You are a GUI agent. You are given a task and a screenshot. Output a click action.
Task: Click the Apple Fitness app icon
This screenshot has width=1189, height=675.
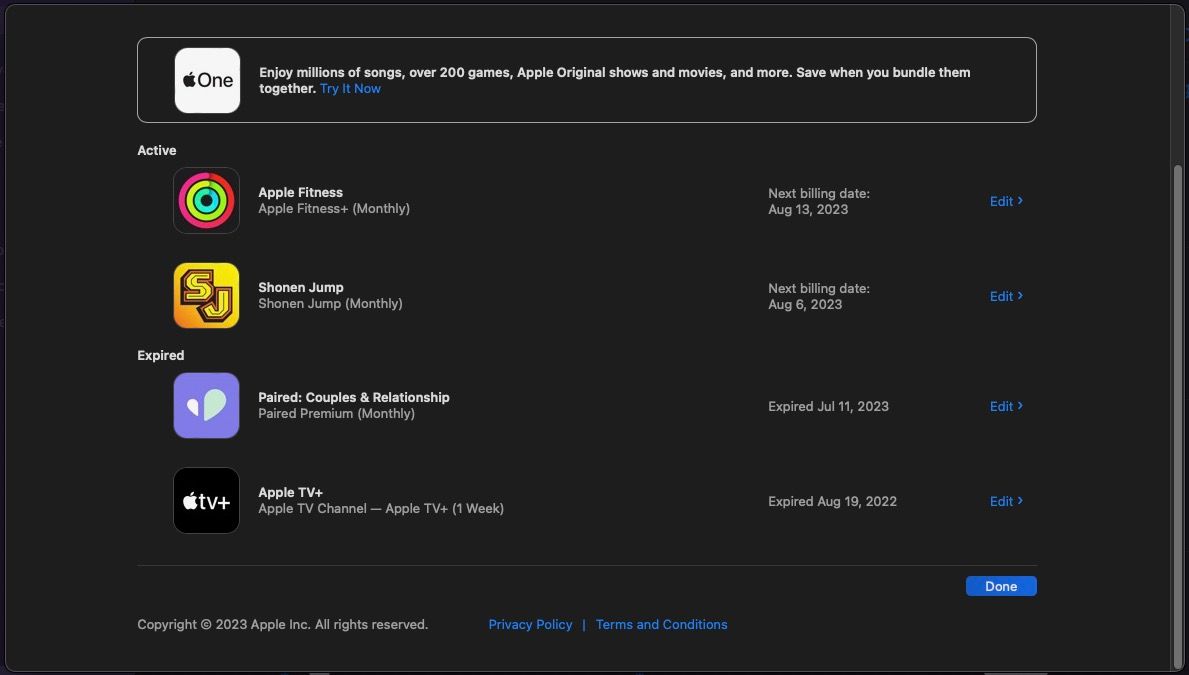point(207,200)
